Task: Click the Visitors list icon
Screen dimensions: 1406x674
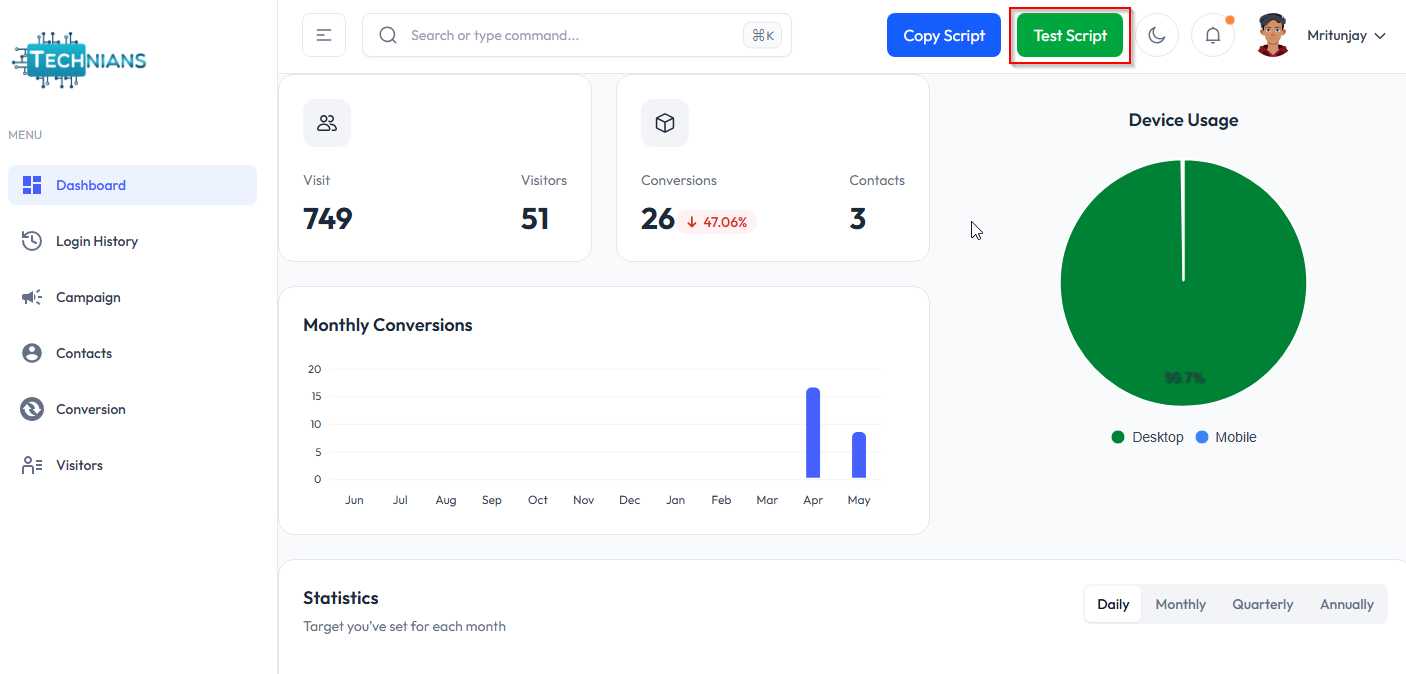Action: tap(32, 465)
